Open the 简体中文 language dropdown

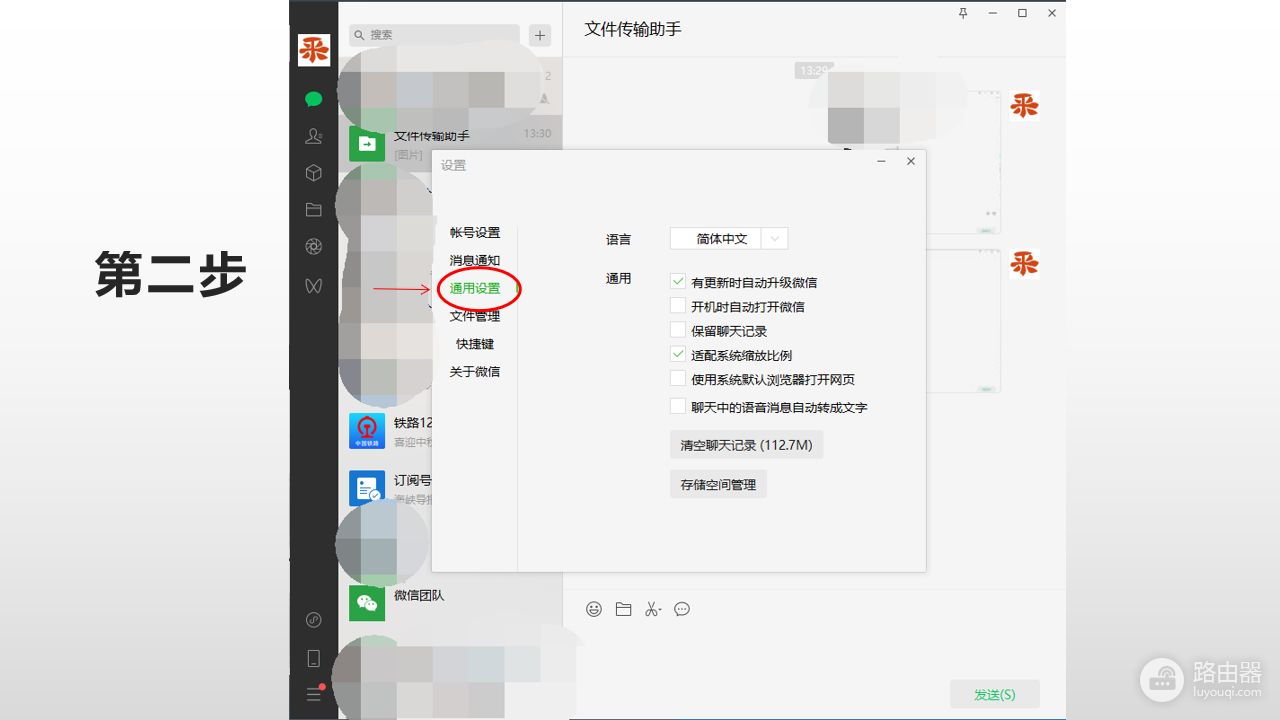(729, 239)
